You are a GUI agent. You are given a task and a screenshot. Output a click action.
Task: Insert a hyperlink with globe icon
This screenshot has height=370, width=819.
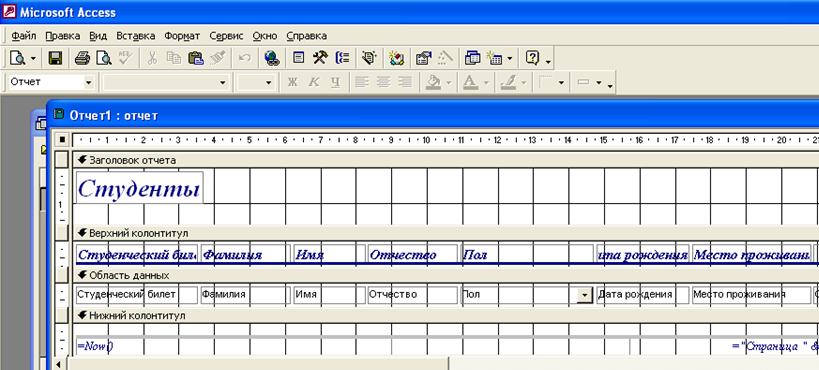(x=272, y=57)
